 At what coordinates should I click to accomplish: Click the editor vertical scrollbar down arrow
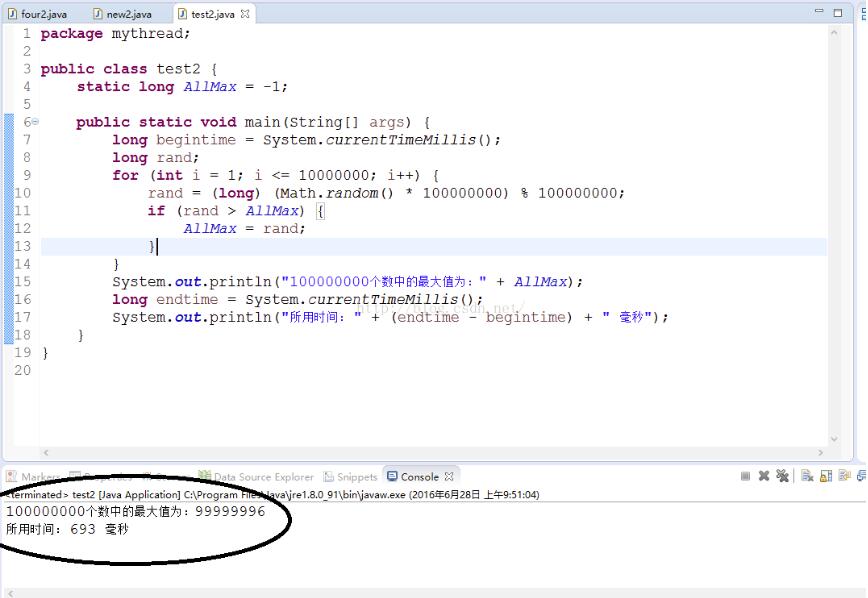coord(834,439)
